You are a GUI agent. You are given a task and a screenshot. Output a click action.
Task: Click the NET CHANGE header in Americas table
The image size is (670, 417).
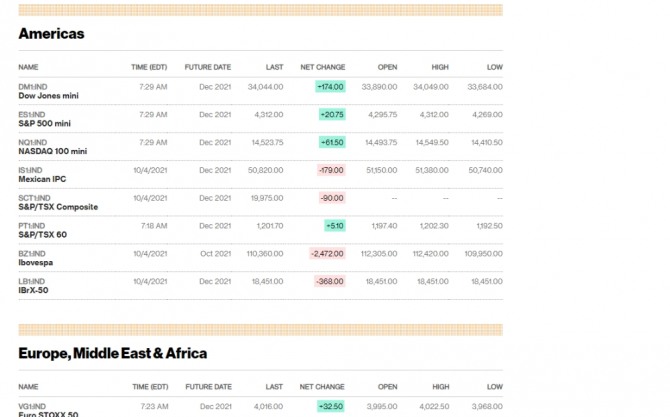(x=321, y=67)
